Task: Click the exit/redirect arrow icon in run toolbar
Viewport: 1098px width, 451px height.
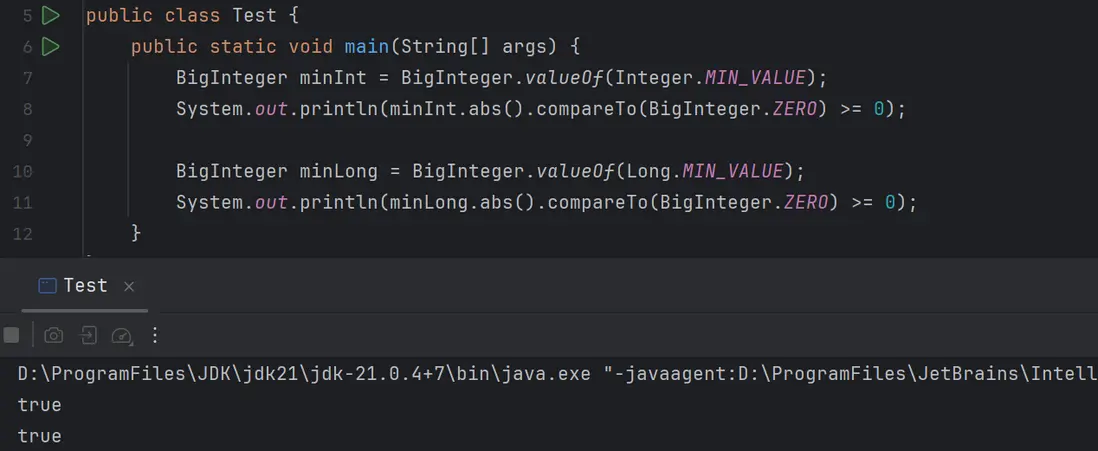Action: [88, 335]
